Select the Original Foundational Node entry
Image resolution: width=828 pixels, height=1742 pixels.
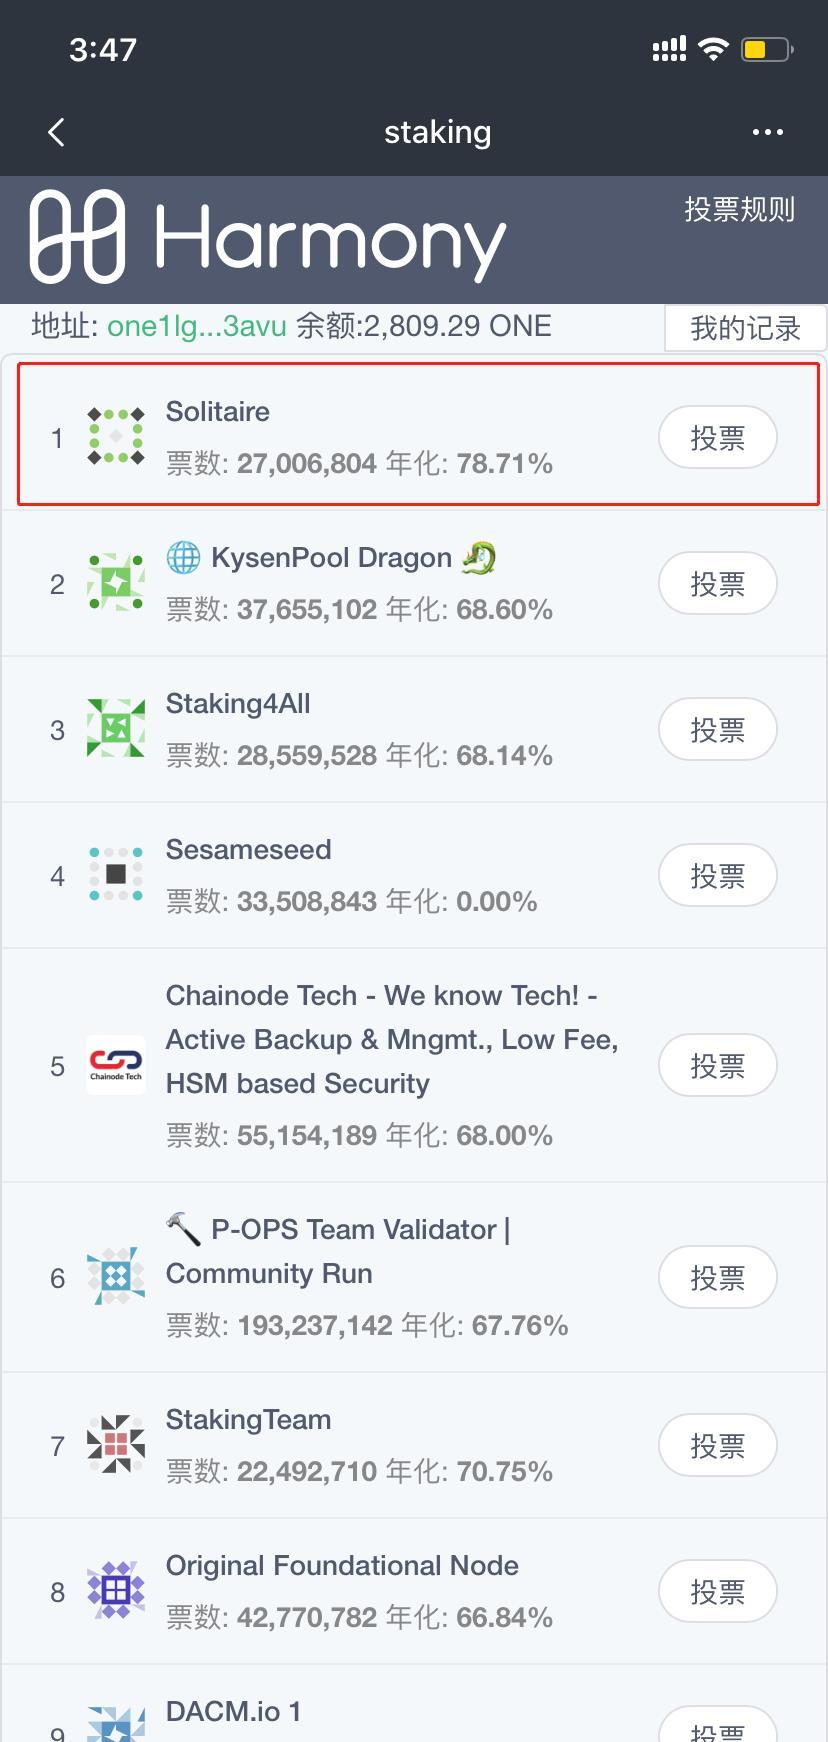pos(414,1591)
